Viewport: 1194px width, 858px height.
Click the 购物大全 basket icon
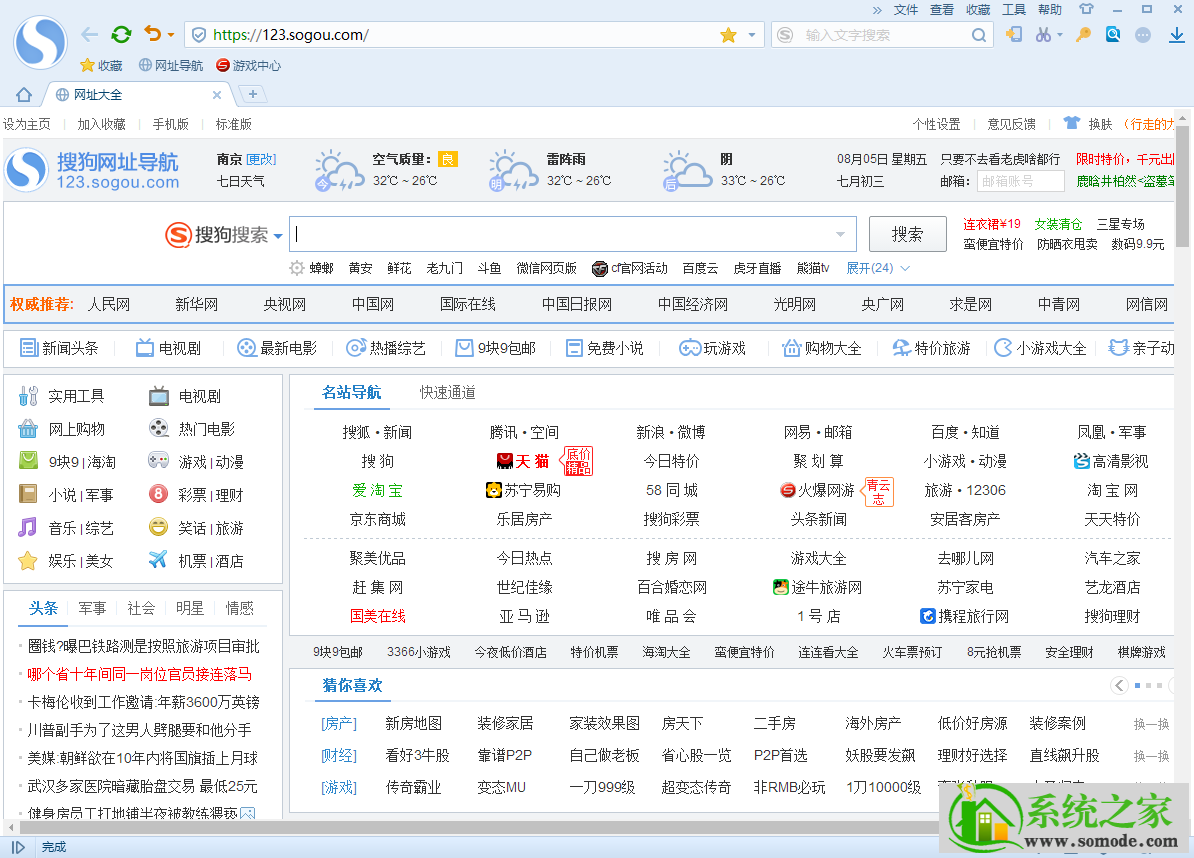[792, 348]
